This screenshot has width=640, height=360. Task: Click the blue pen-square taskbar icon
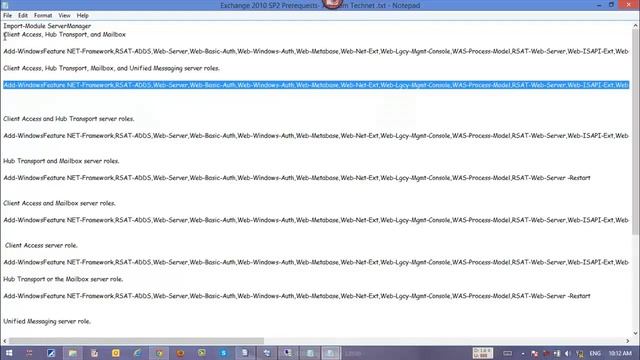51,353
